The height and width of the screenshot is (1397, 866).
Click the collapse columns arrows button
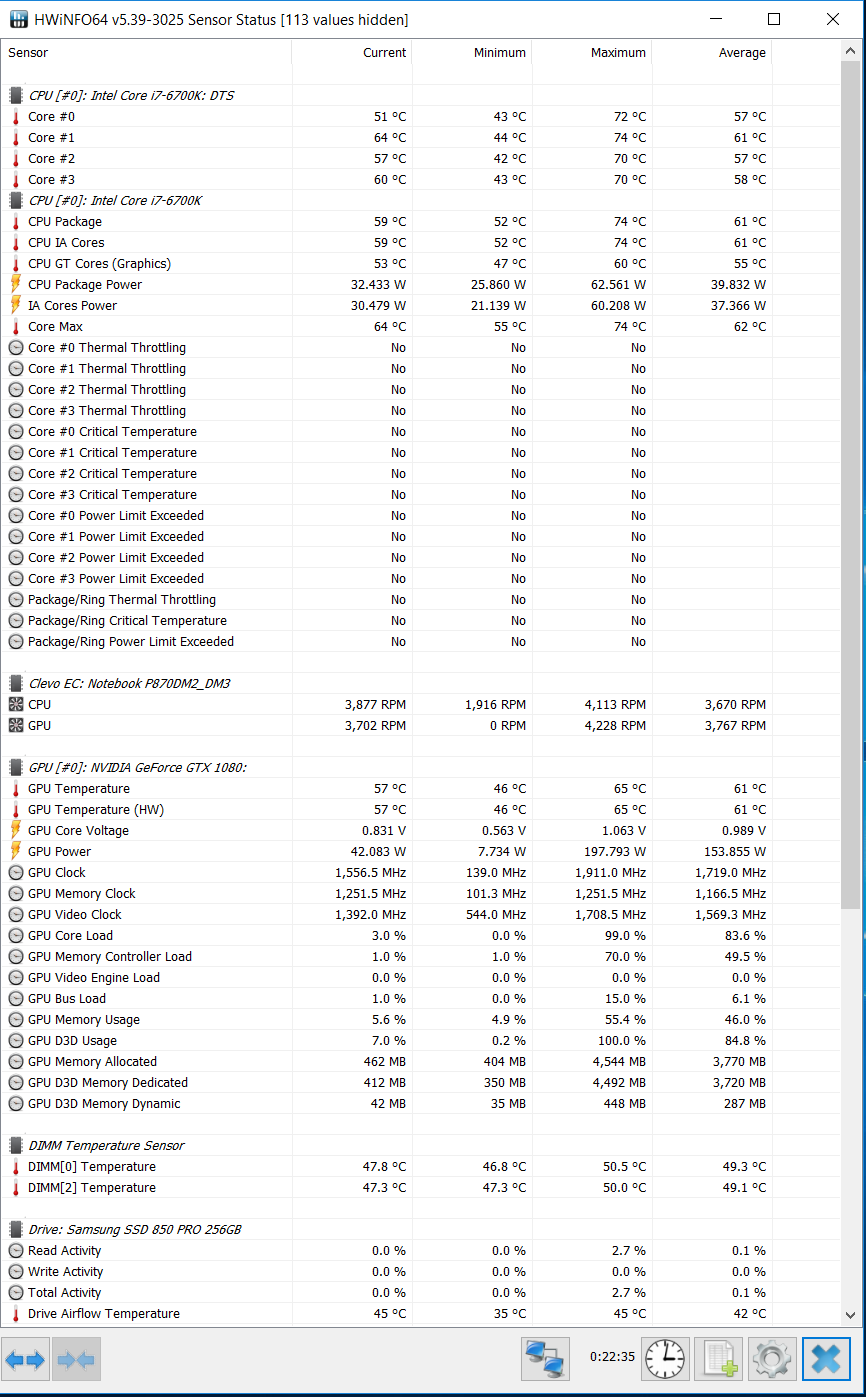(76, 1359)
